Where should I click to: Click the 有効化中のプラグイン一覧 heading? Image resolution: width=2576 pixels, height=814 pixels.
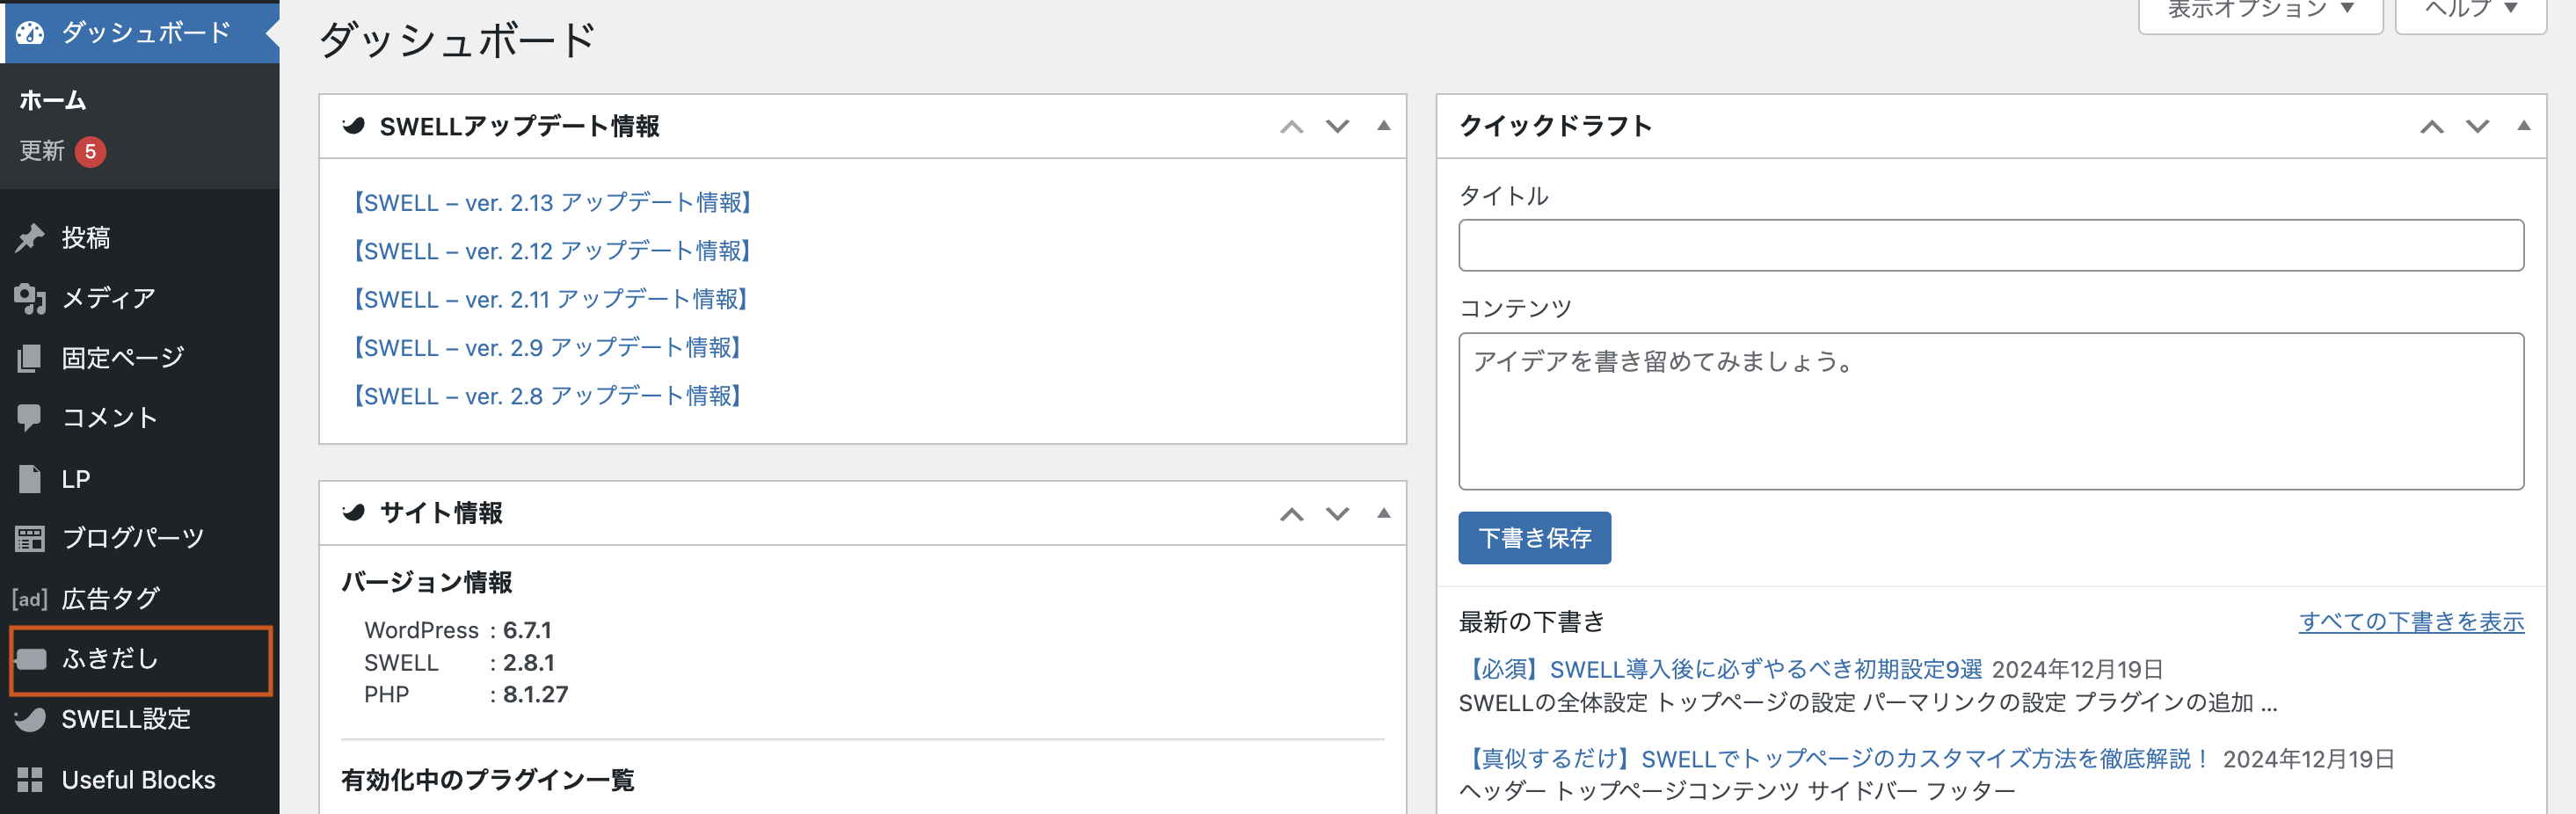(487, 780)
